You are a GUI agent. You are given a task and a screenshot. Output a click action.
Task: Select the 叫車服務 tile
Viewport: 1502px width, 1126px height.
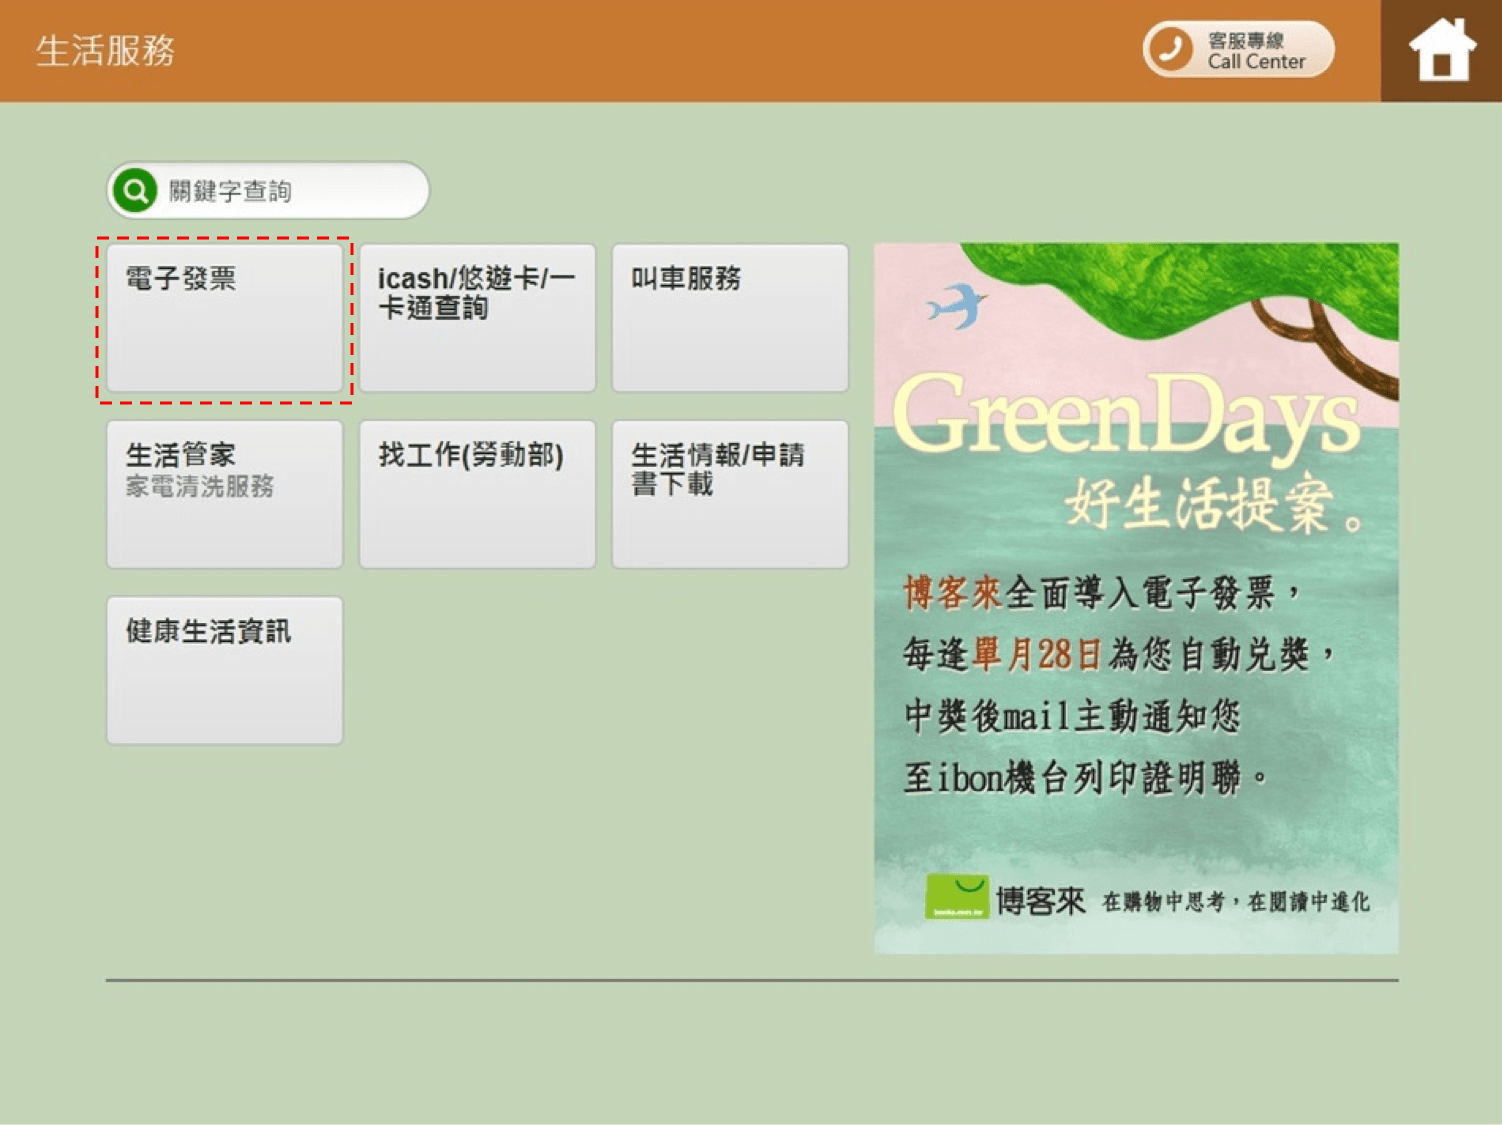click(730, 318)
